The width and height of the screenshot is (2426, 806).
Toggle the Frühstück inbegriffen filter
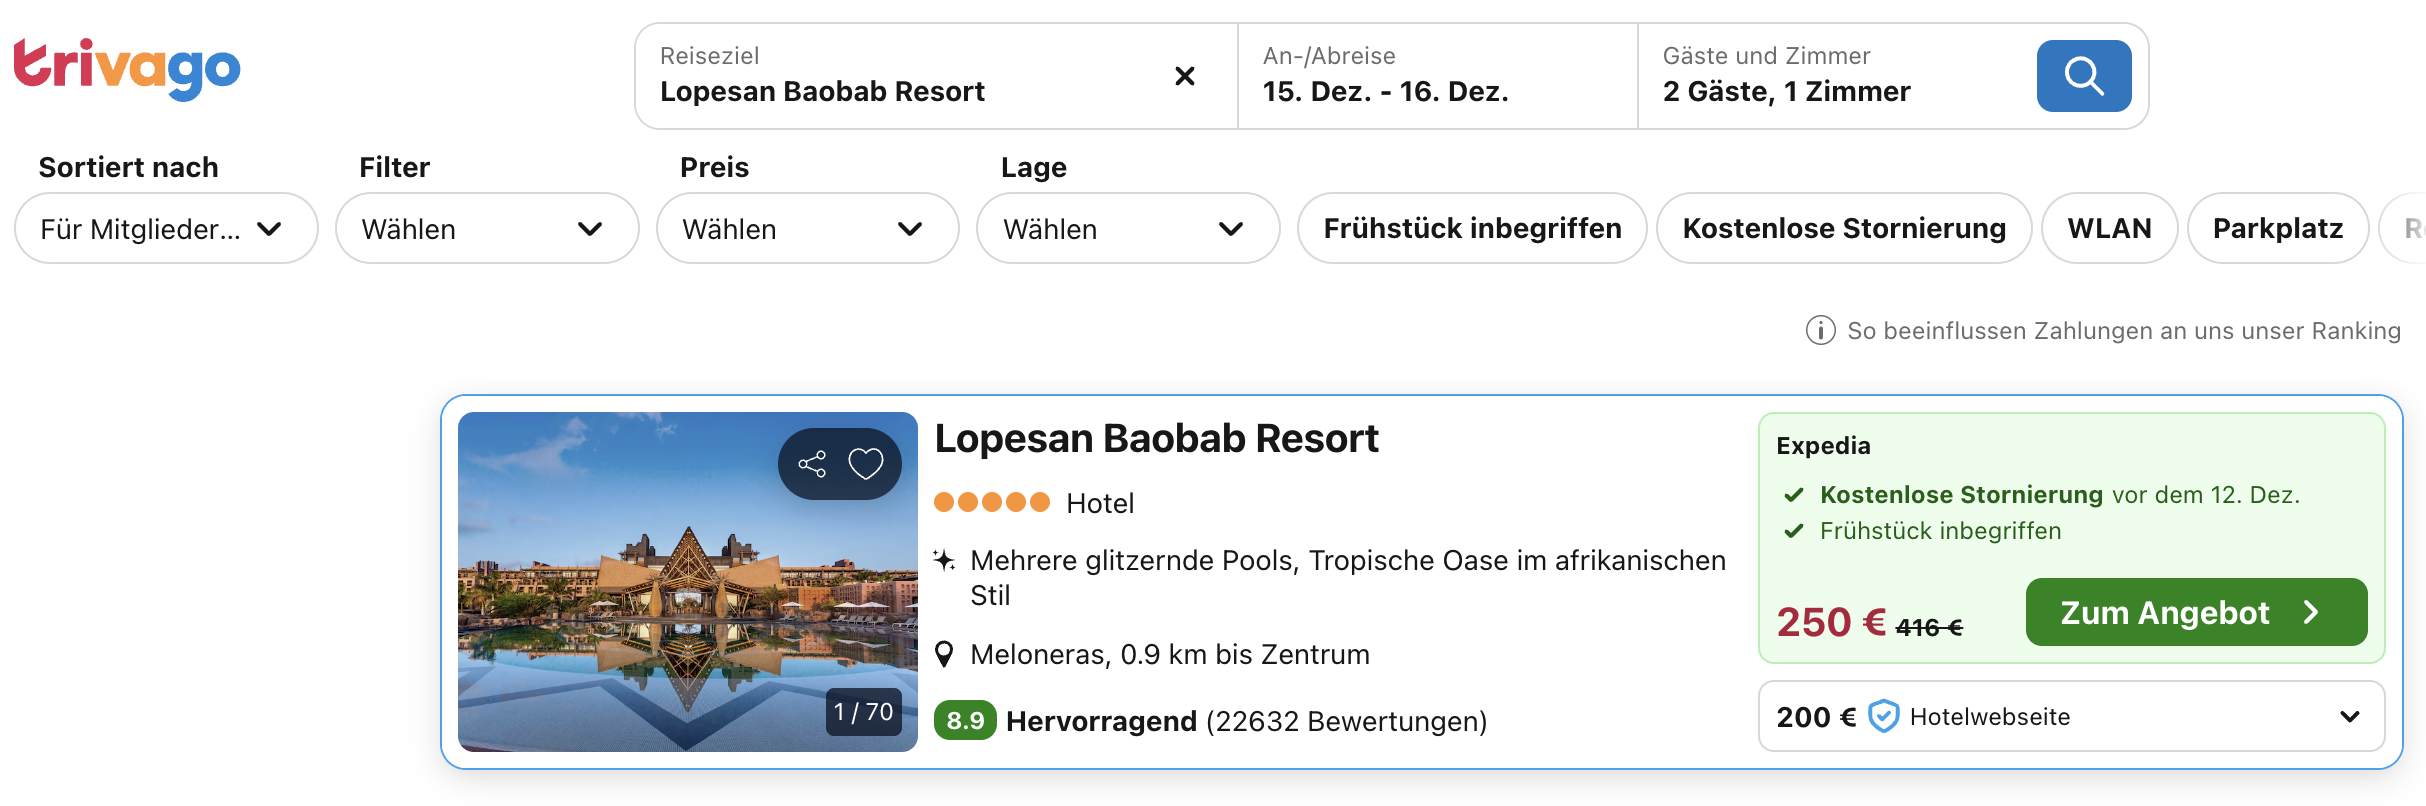pyautogui.click(x=1472, y=228)
